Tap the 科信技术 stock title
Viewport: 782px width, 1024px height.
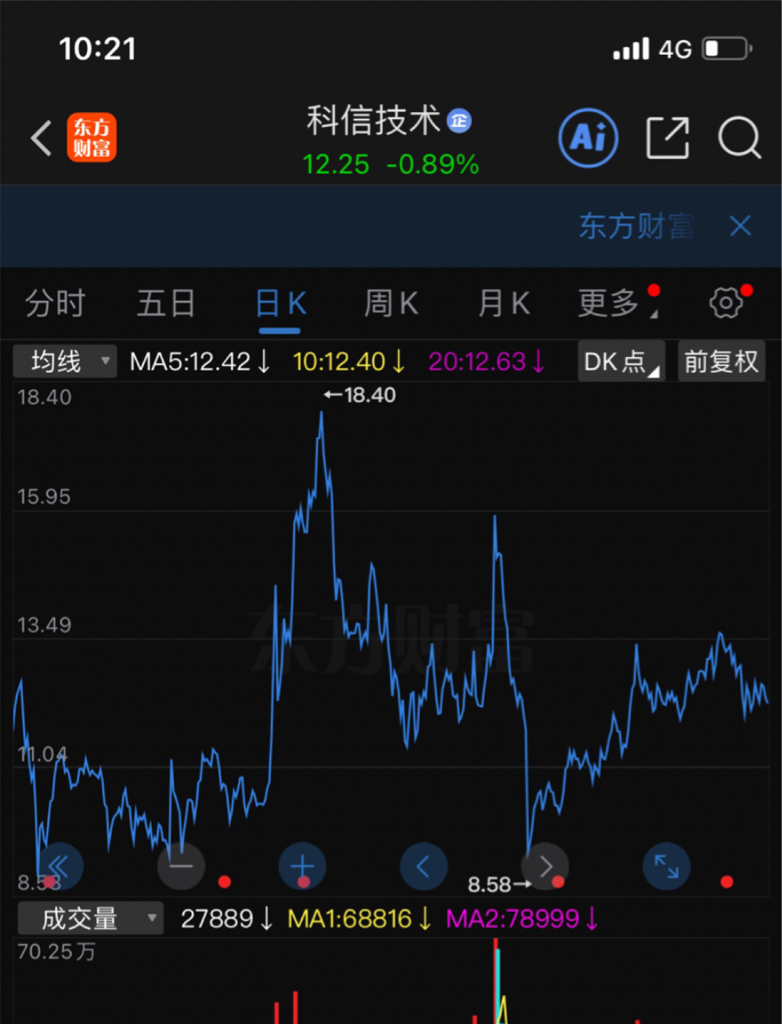374,121
